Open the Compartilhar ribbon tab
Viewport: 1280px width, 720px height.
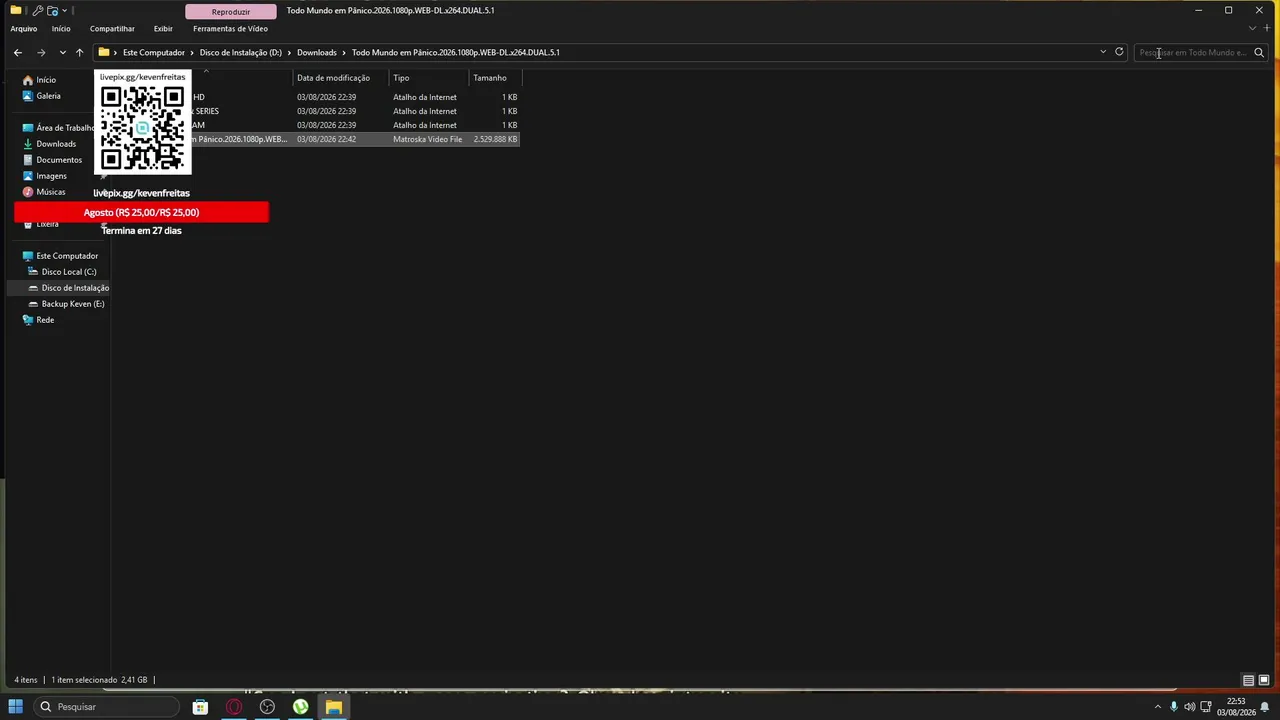coord(112,28)
